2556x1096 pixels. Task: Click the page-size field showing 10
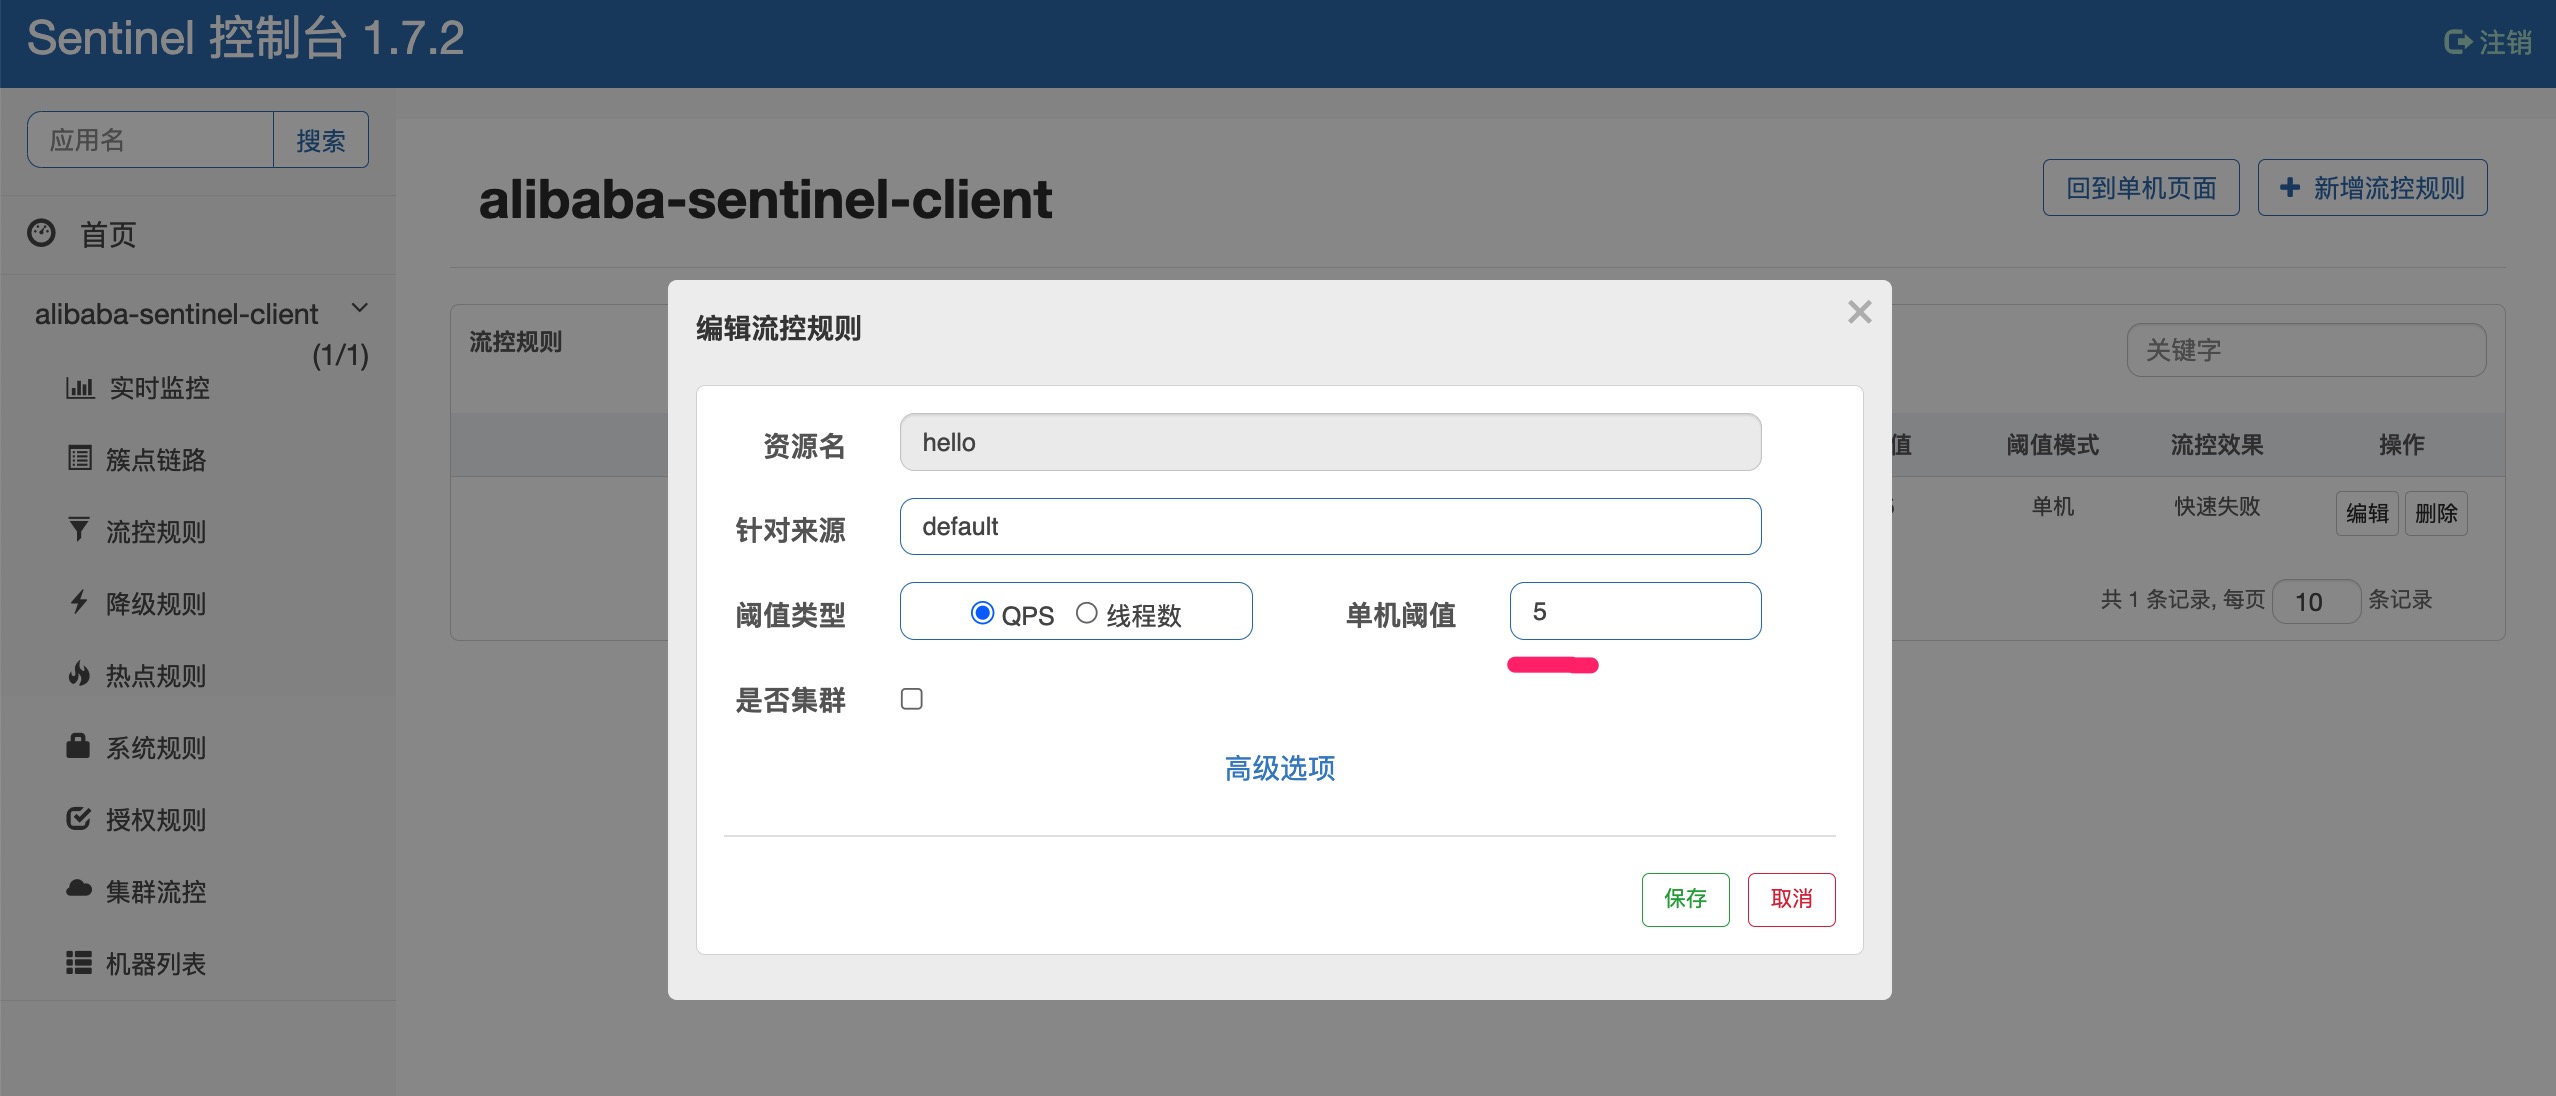[x=2316, y=601]
